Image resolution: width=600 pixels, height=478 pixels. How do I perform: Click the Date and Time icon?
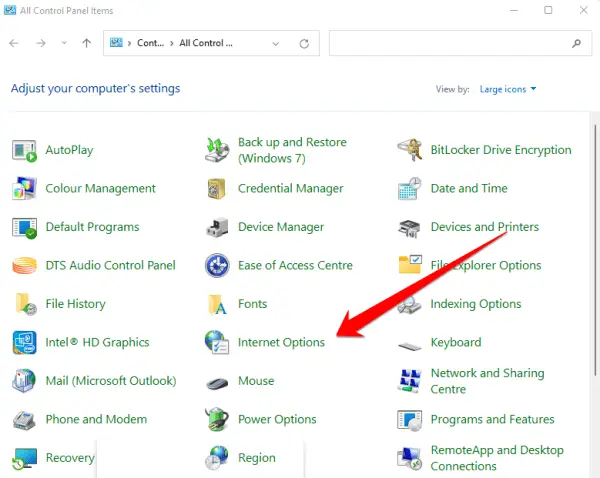410,188
